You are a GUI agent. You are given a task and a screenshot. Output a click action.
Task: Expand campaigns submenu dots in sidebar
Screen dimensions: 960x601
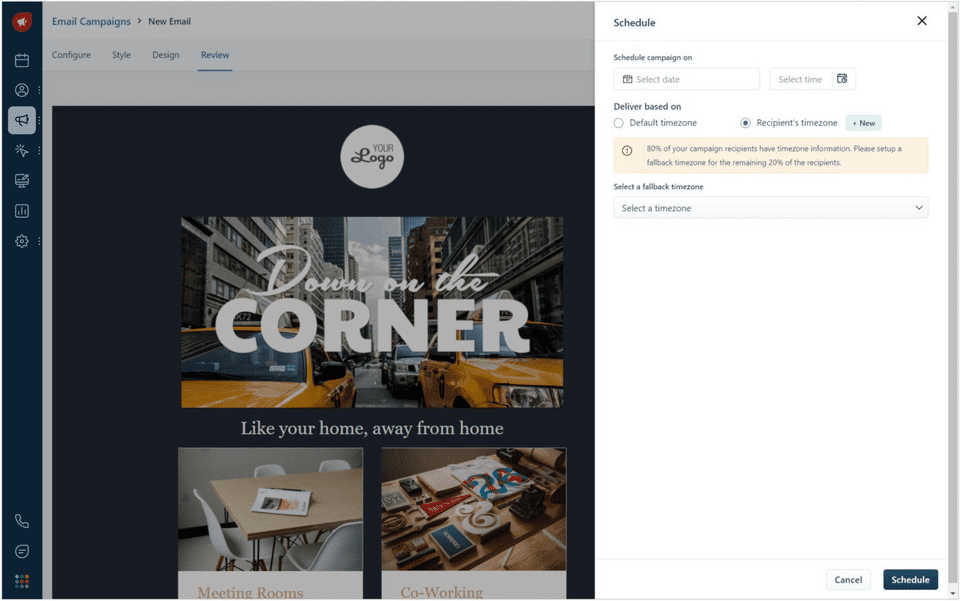click(x=39, y=120)
